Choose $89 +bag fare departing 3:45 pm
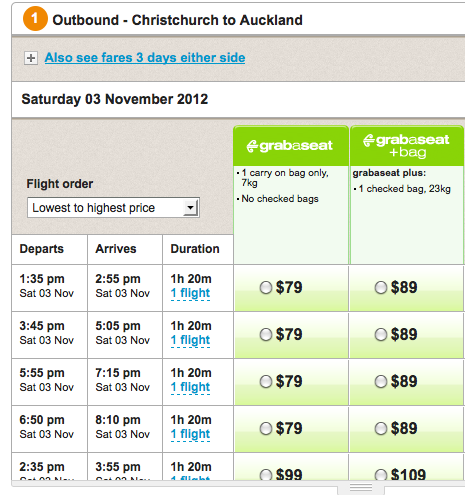 pyautogui.click(x=381, y=335)
